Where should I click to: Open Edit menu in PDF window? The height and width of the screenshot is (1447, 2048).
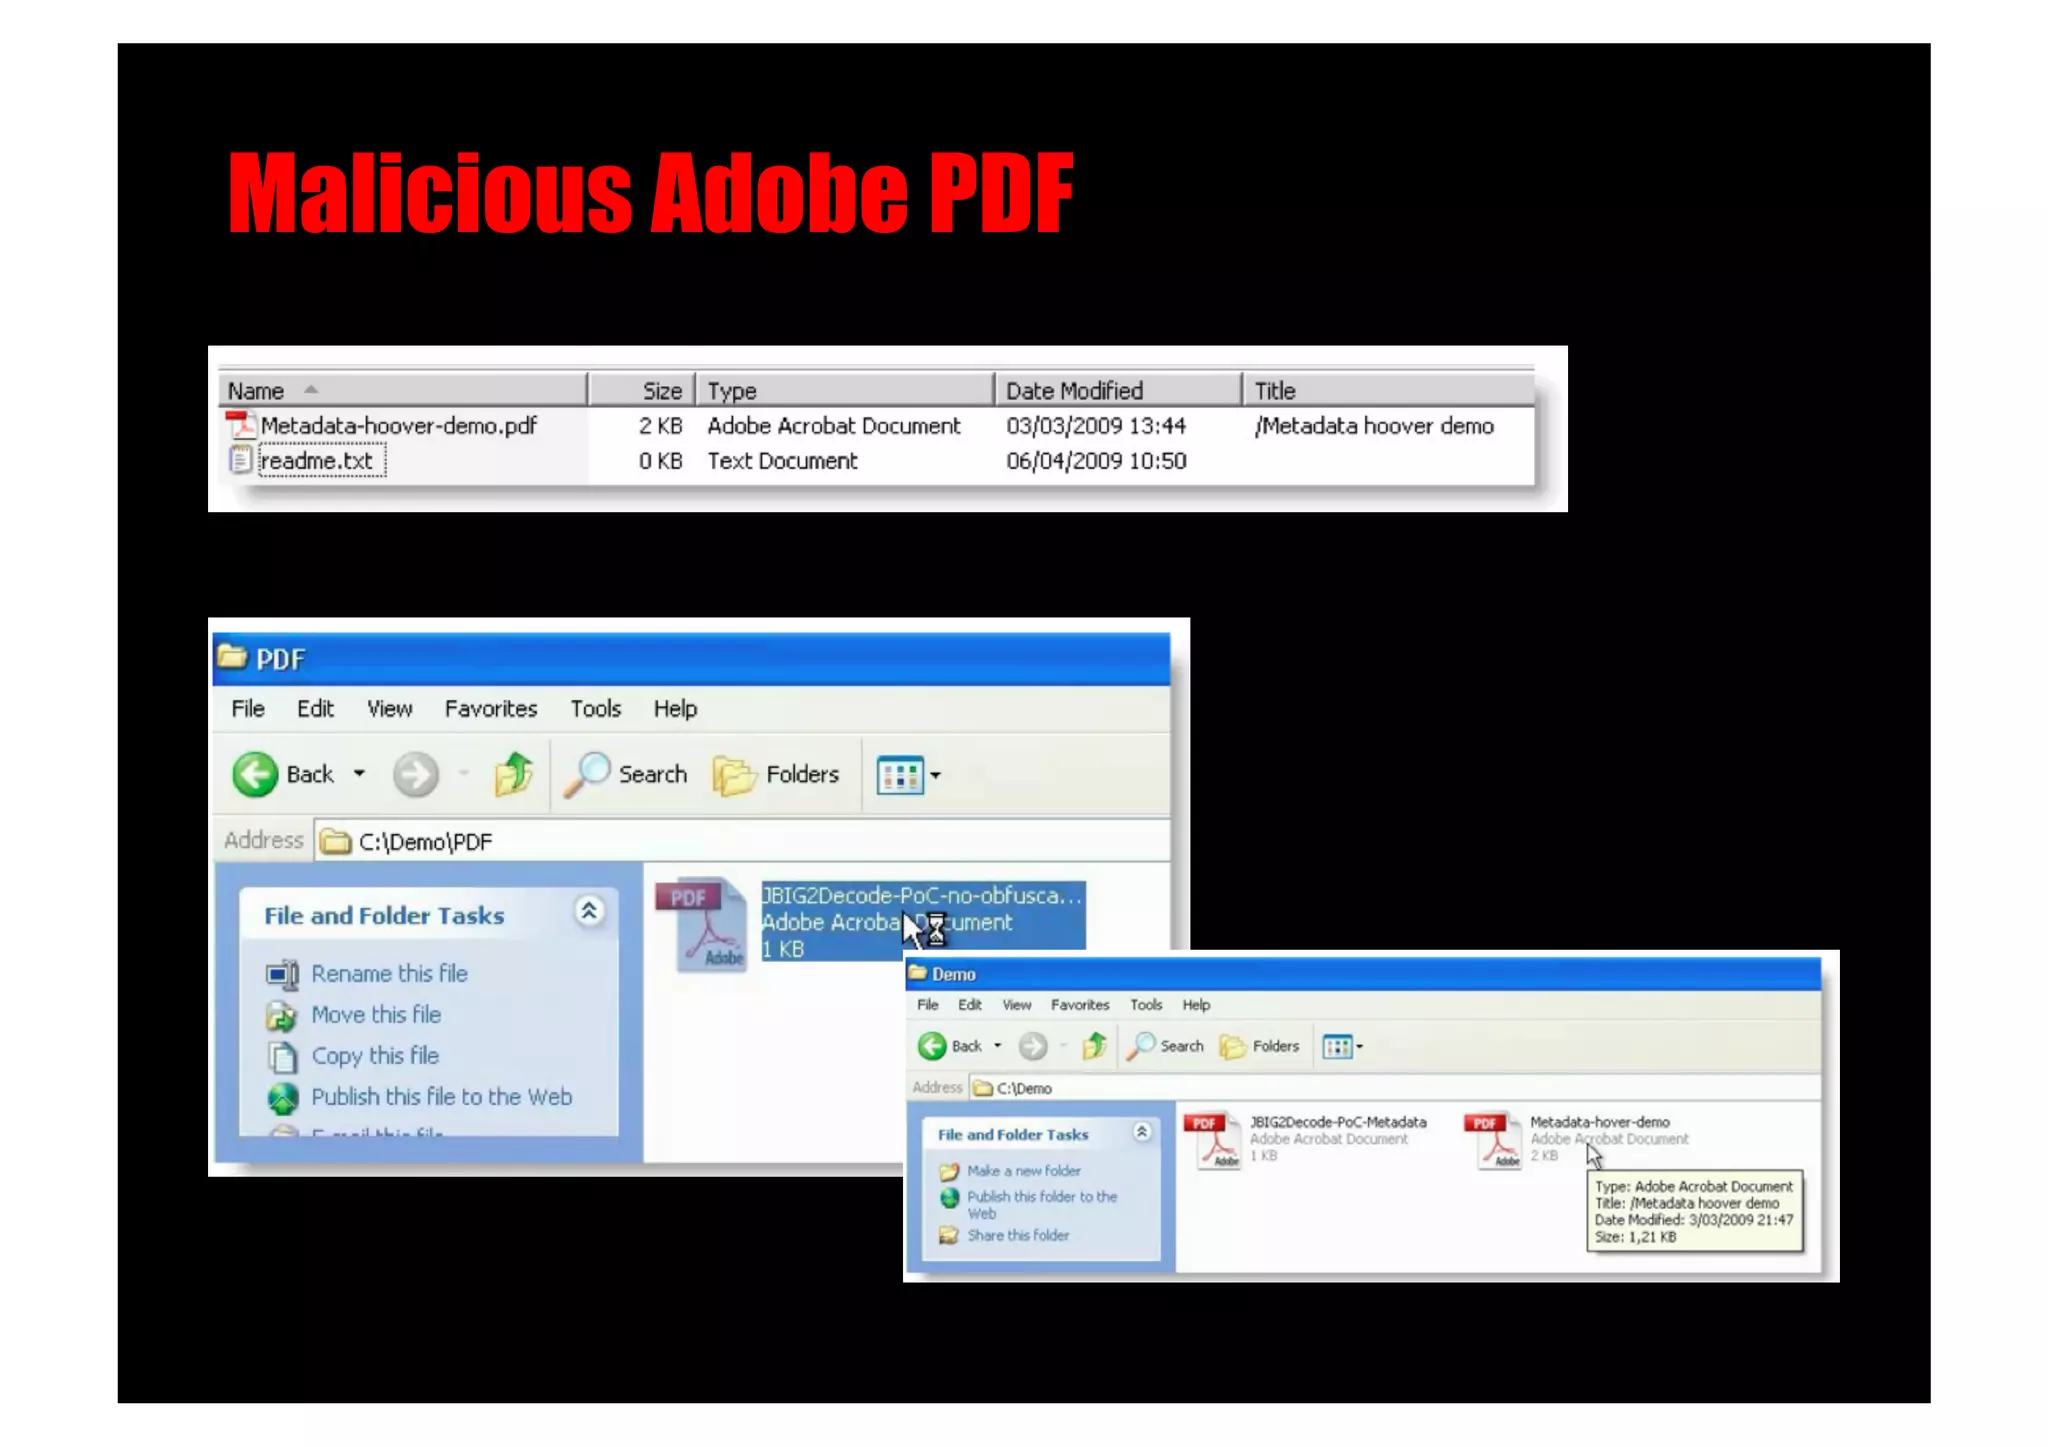pyautogui.click(x=315, y=709)
